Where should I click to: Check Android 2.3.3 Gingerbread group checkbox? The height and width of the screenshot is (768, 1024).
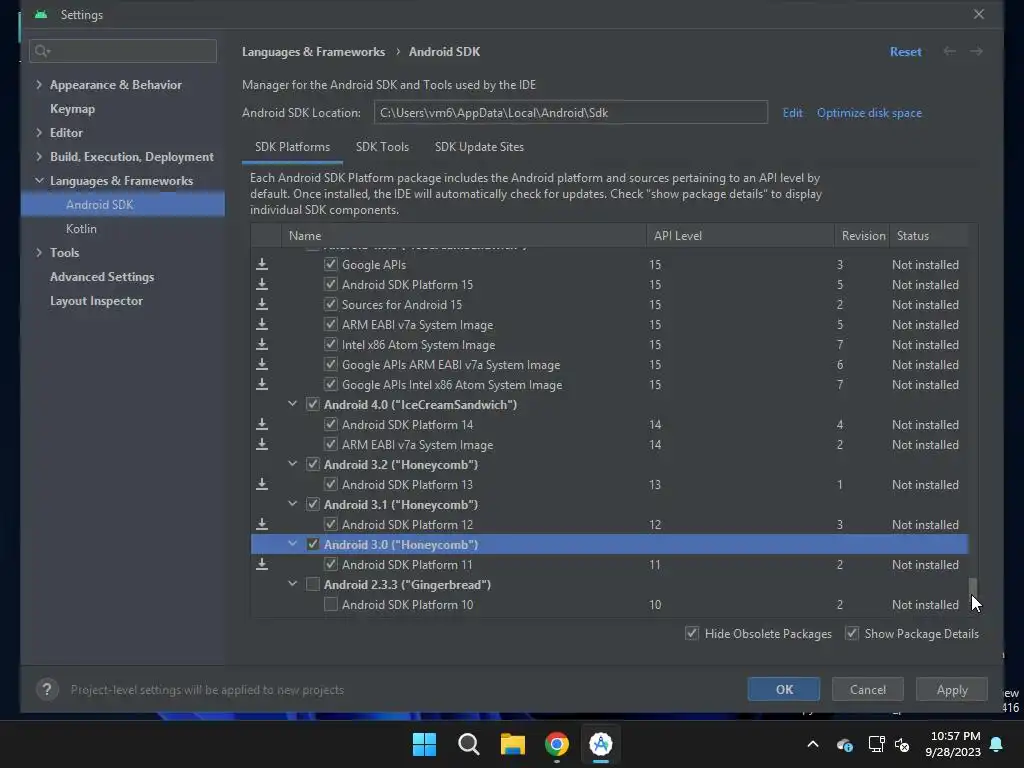pos(313,584)
